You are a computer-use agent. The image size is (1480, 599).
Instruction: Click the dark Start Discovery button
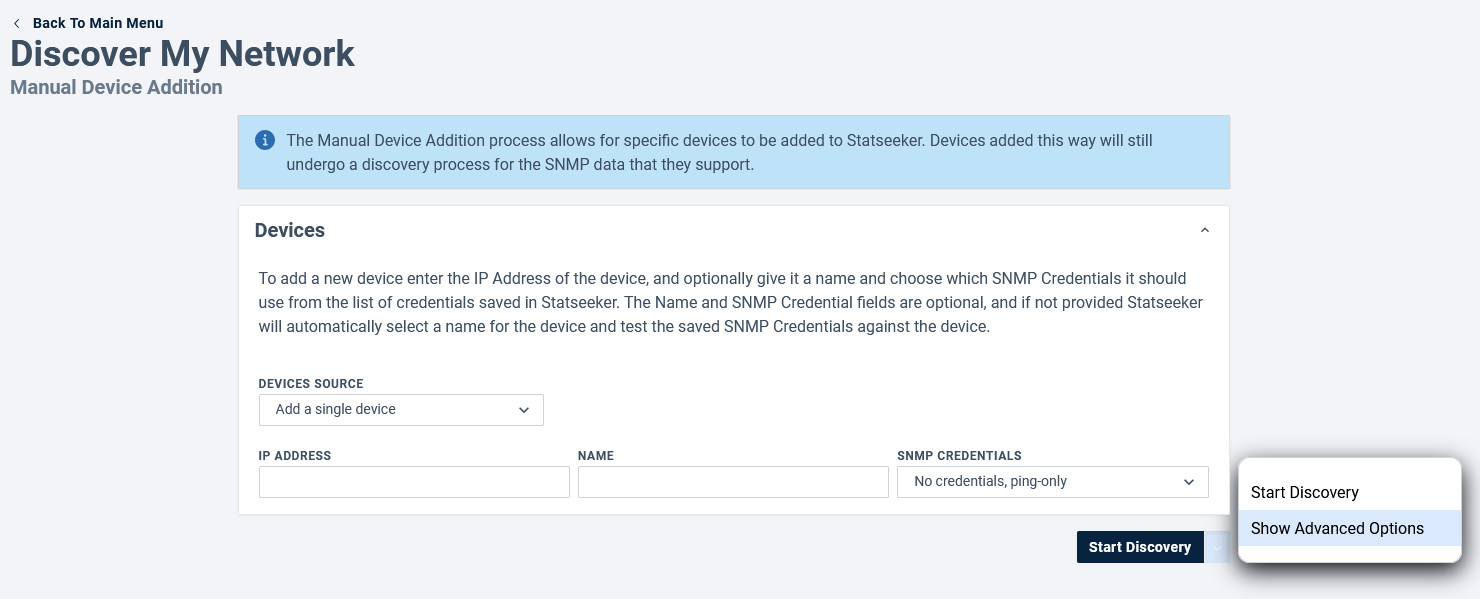pyautogui.click(x=1140, y=547)
